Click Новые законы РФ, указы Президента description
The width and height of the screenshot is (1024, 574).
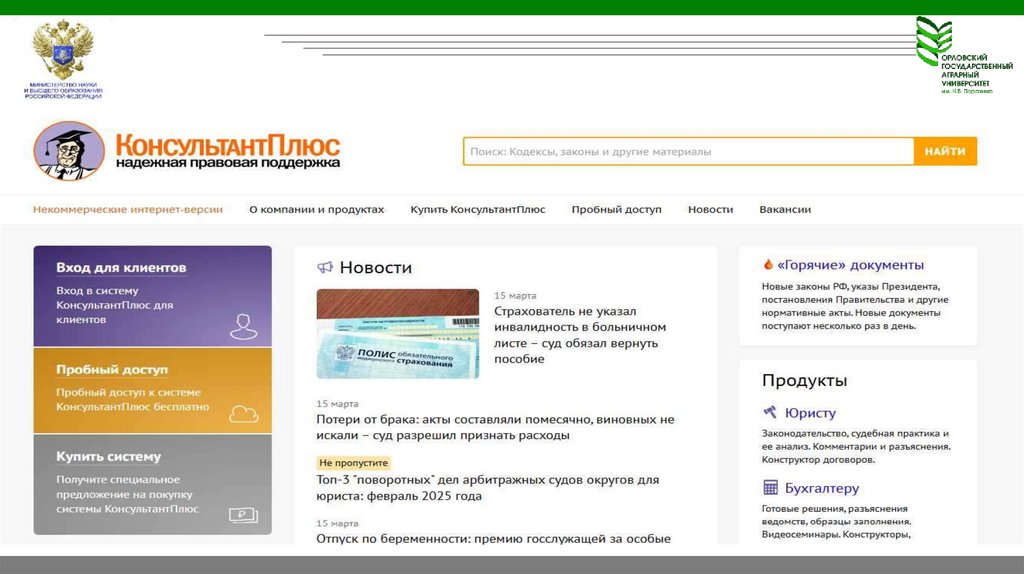(855, 306)
